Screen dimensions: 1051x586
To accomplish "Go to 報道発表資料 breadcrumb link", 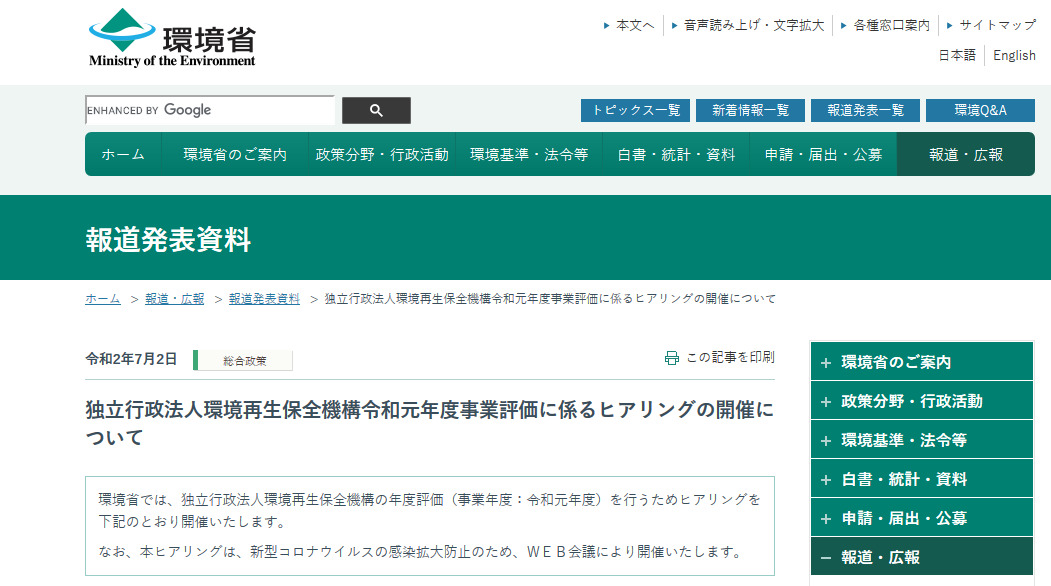I will [264, 299].
